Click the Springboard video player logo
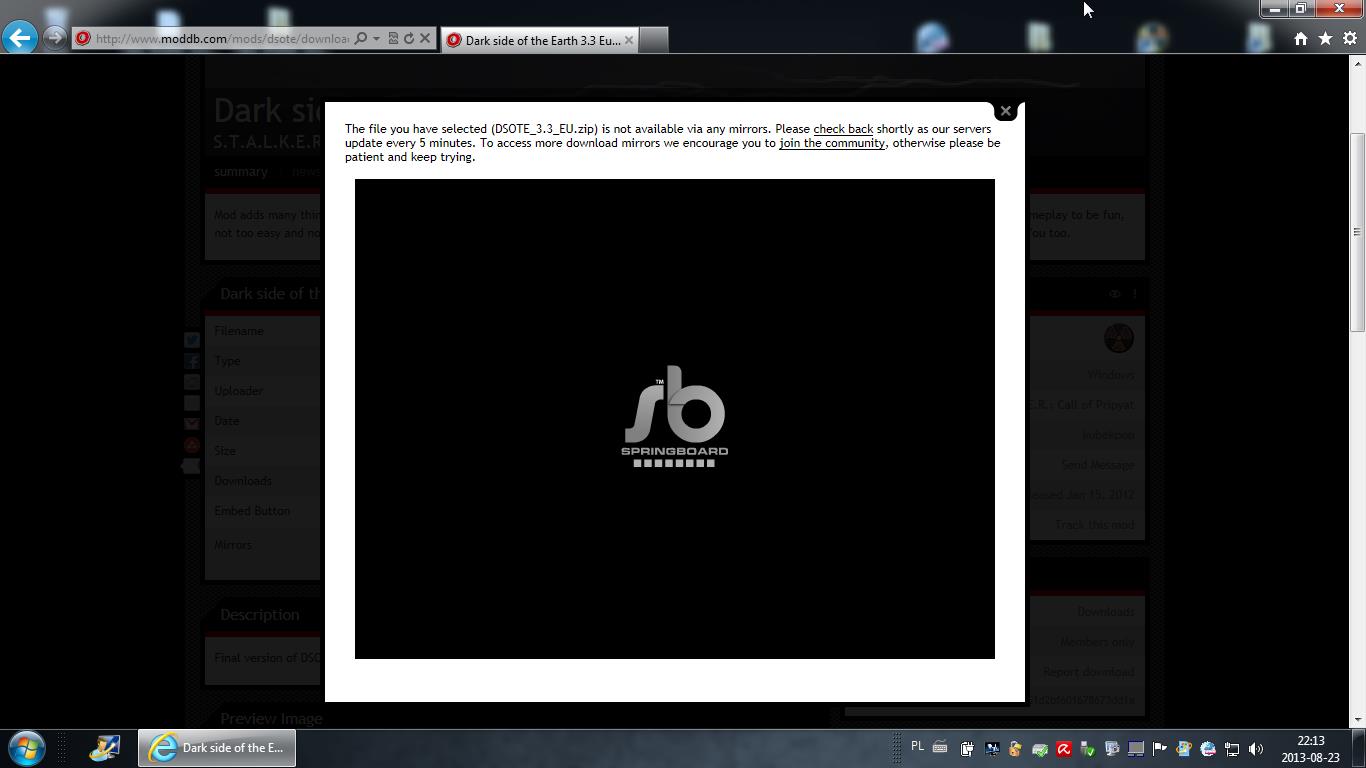The image size is (1366, 768). click(675, 416)
